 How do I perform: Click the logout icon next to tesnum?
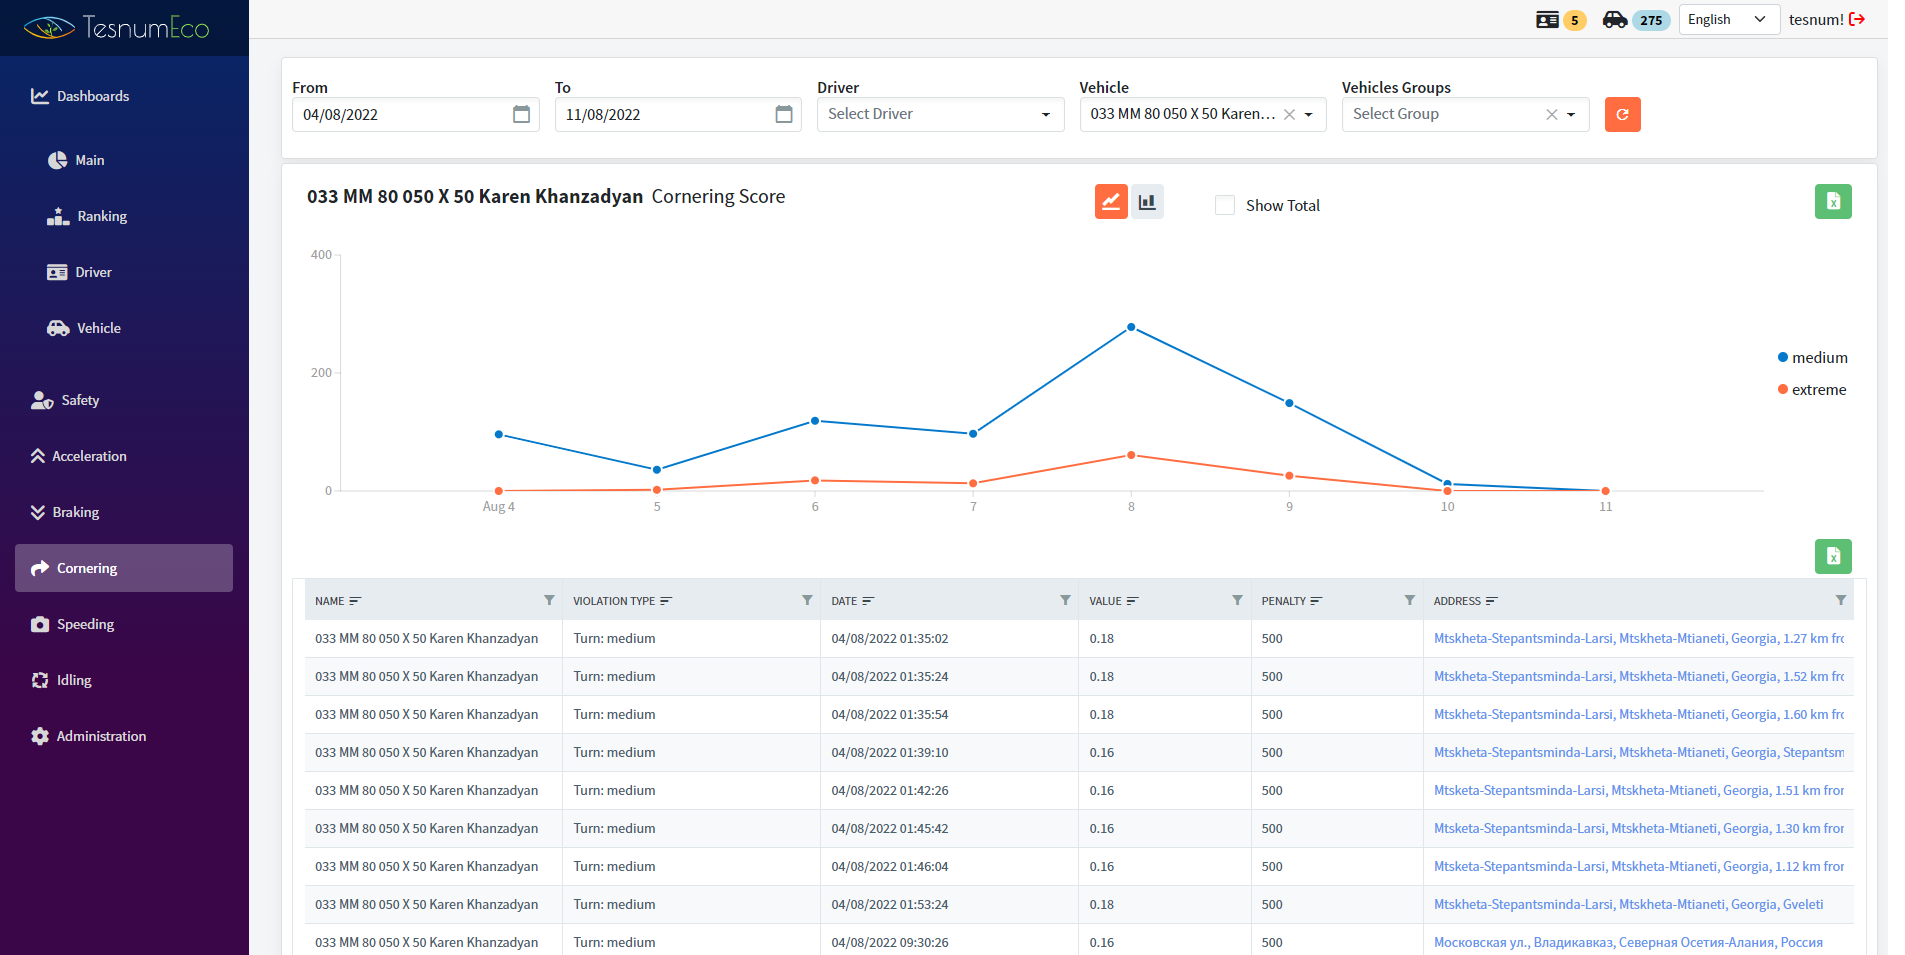coord(1857,19)
